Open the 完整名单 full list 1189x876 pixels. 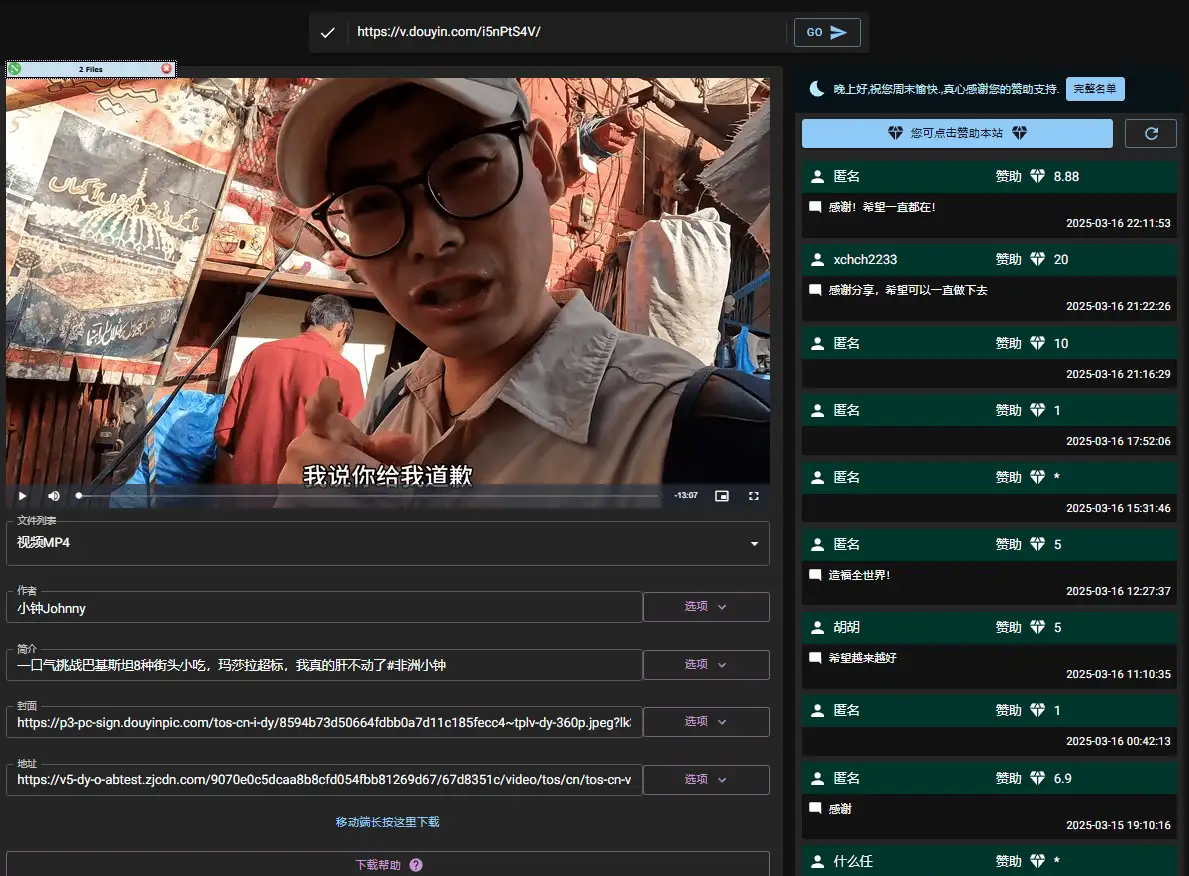(x=1095, y=89)
